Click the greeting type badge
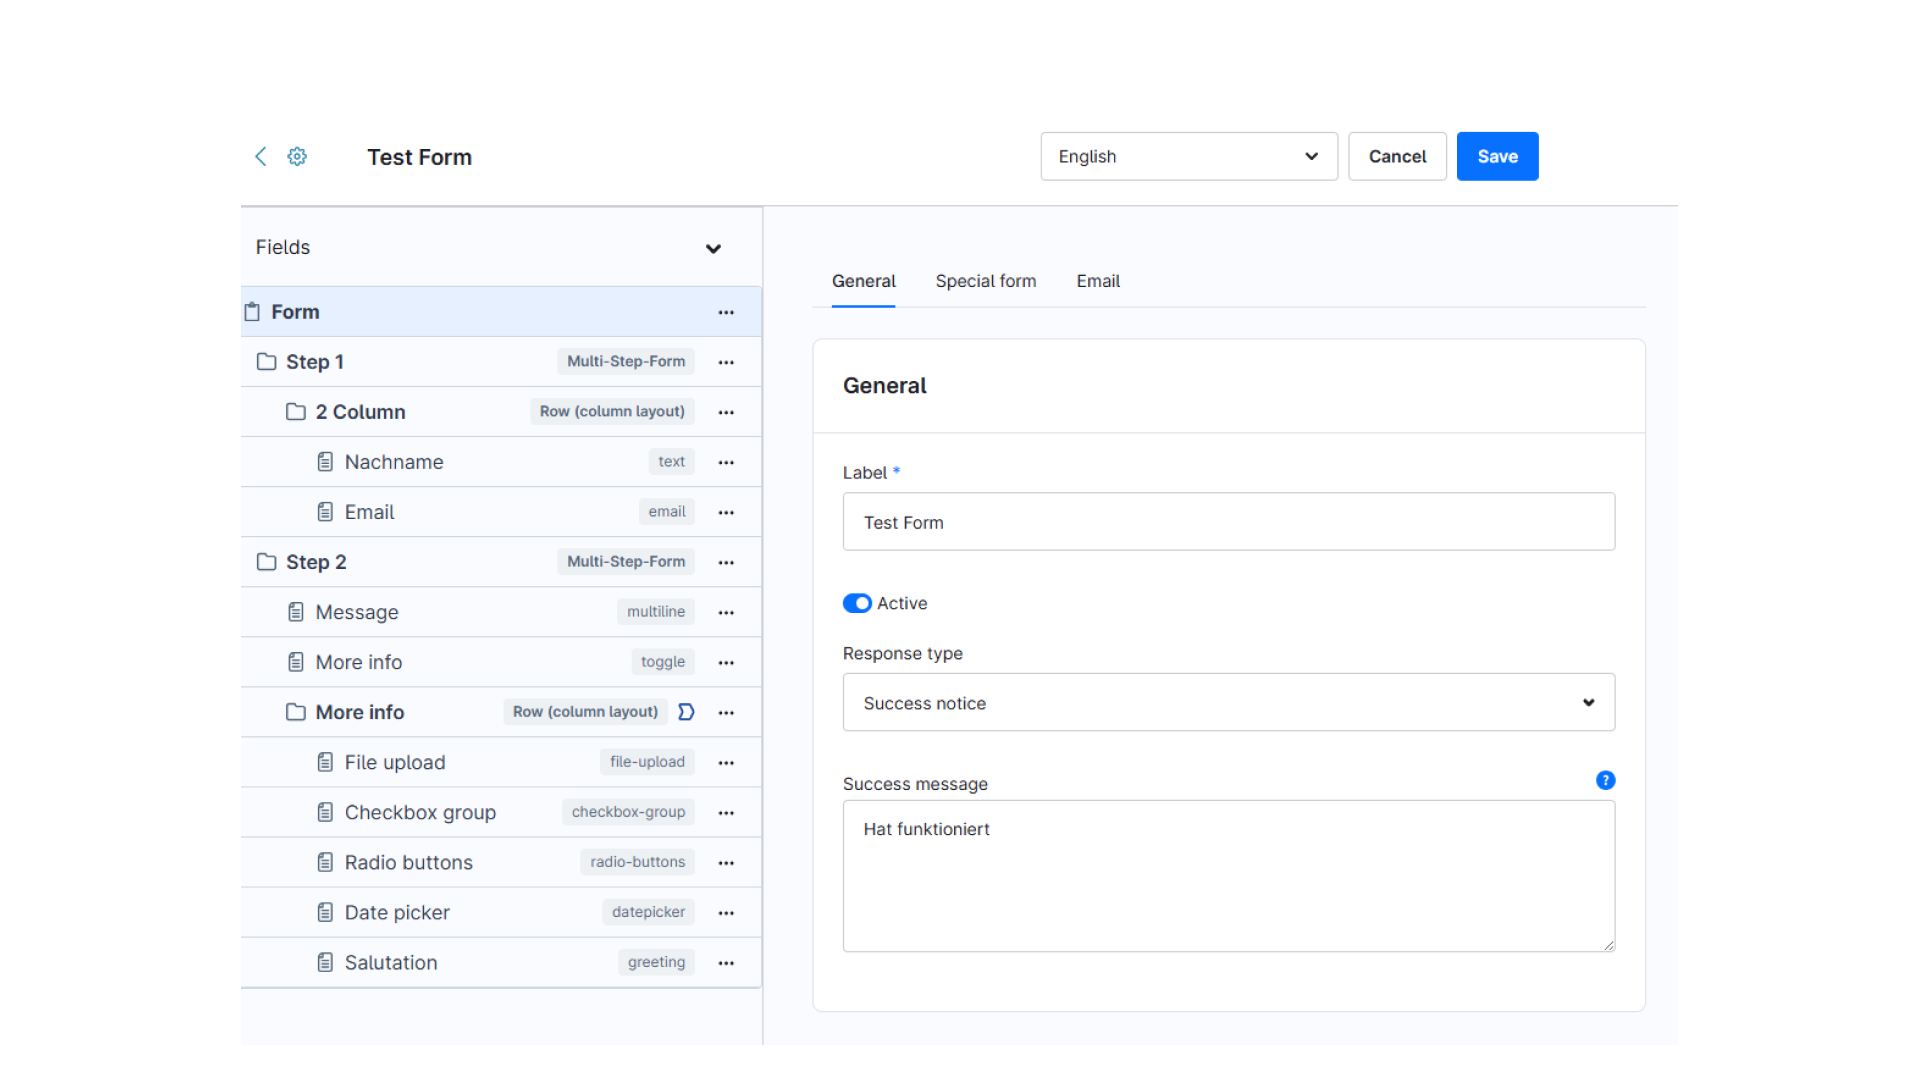 click(656, 962)
